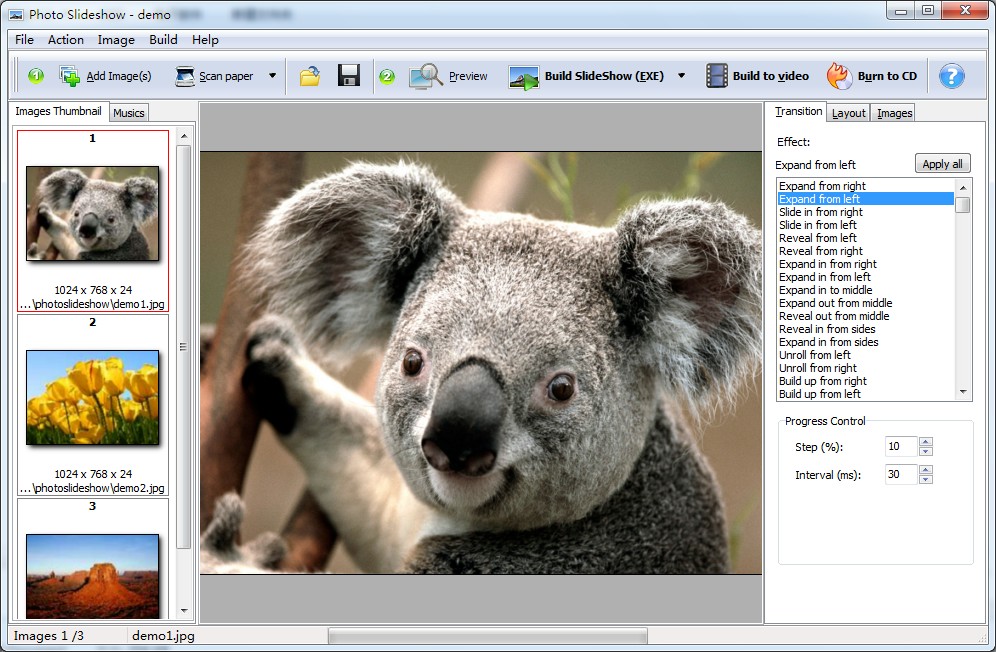This screenshot has width=996, height=652.
Task: Select effect 'Expand from left'
Action: [x=865, y=199]
